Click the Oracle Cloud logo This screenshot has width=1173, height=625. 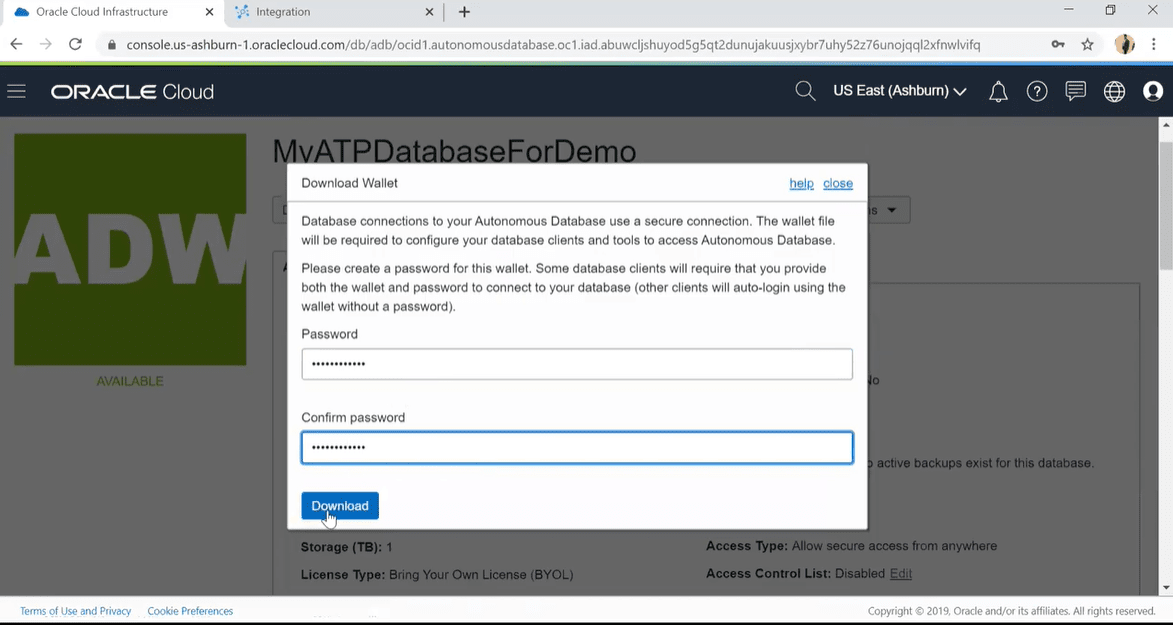click(x=132, y=92)
